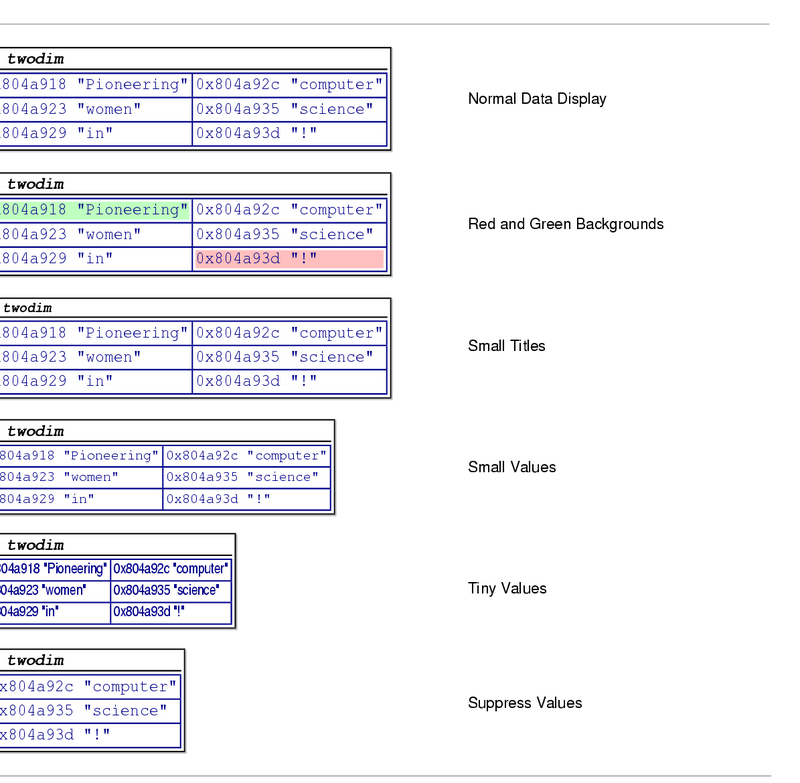Select the "women" cell in the Normal Data Display
Viewport: 800px width, 783px height.
[95, 109]
